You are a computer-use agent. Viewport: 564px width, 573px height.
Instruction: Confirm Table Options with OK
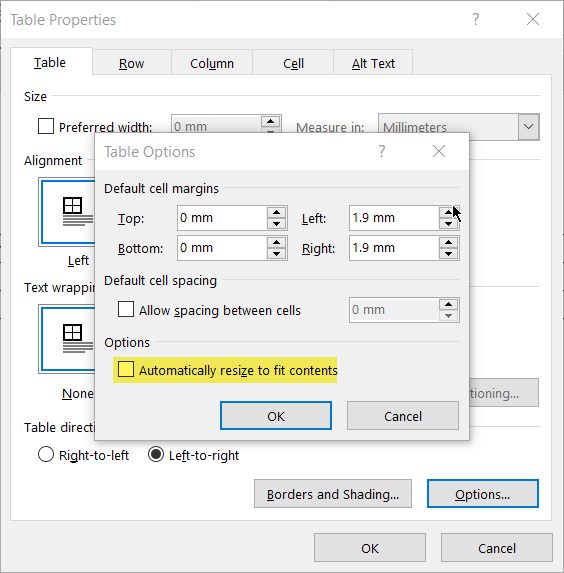276,416
